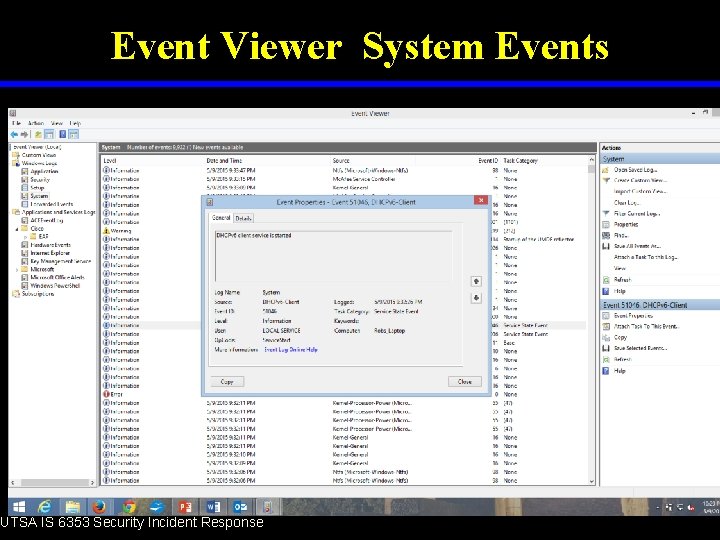Click Close button in Event Properties dialog
The width and height of the screenshot is (720, 540).
(465, 382)
